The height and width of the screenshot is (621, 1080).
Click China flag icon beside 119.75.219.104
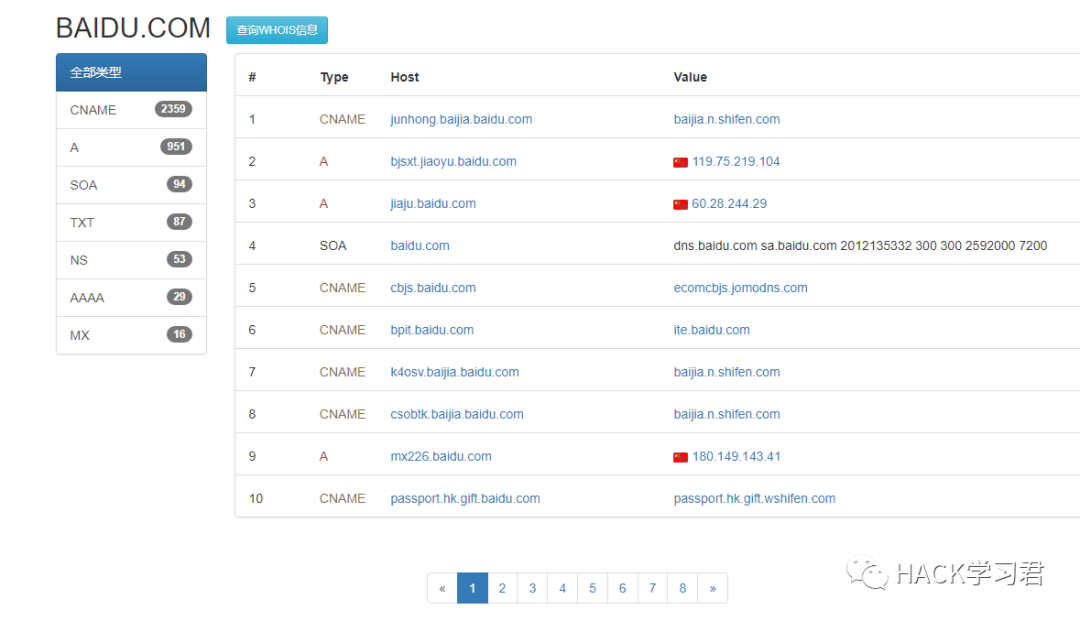pos(681,162)
